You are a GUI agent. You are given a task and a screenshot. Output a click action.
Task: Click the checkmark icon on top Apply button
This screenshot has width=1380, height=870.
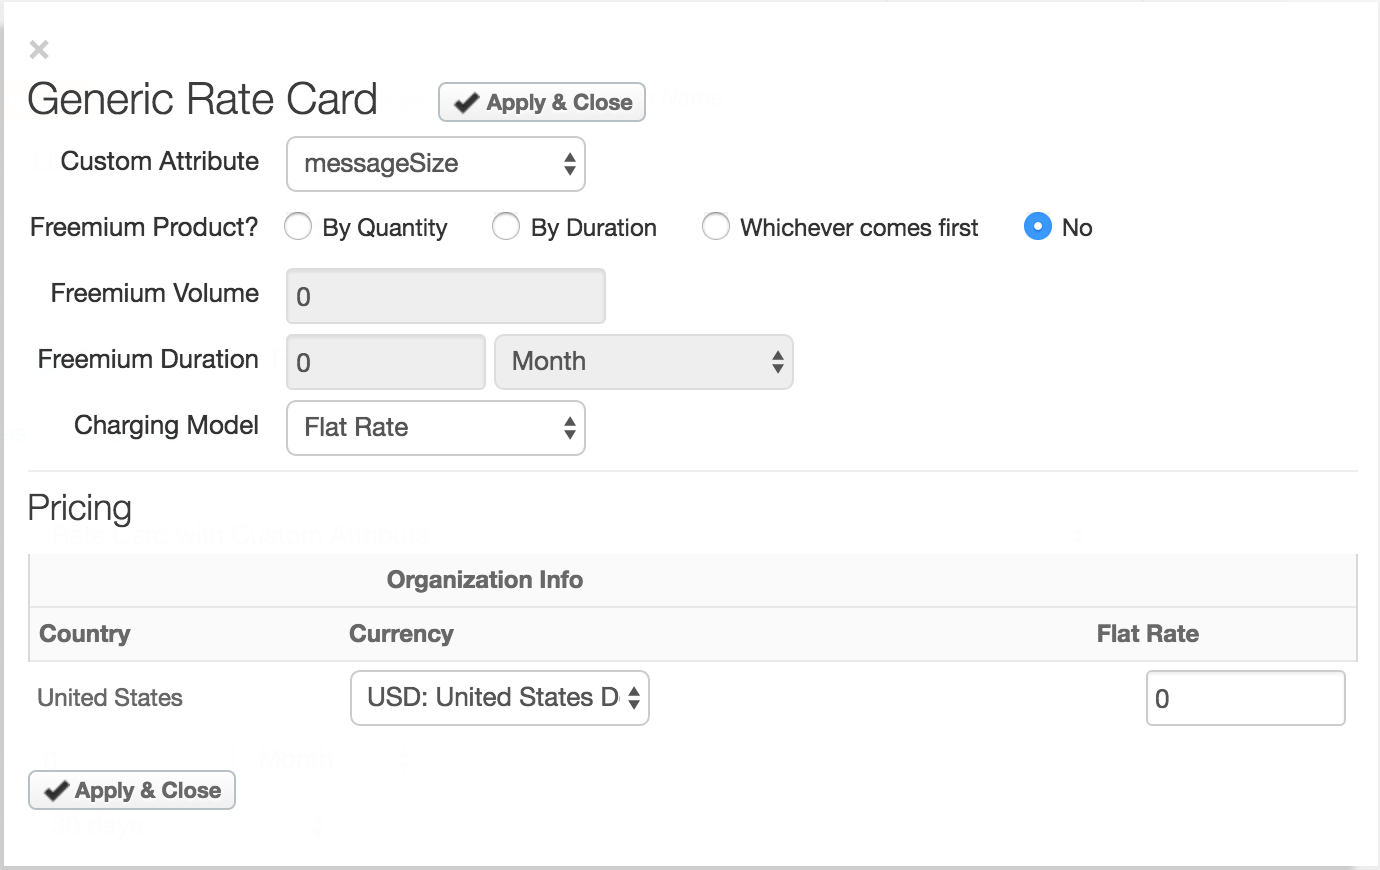point(466,103)
